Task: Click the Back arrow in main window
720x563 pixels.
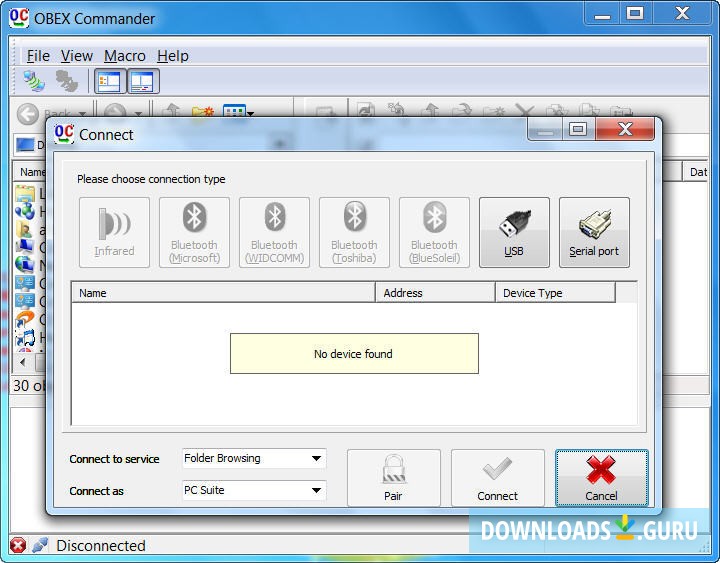Action: (x=28, y=113)
